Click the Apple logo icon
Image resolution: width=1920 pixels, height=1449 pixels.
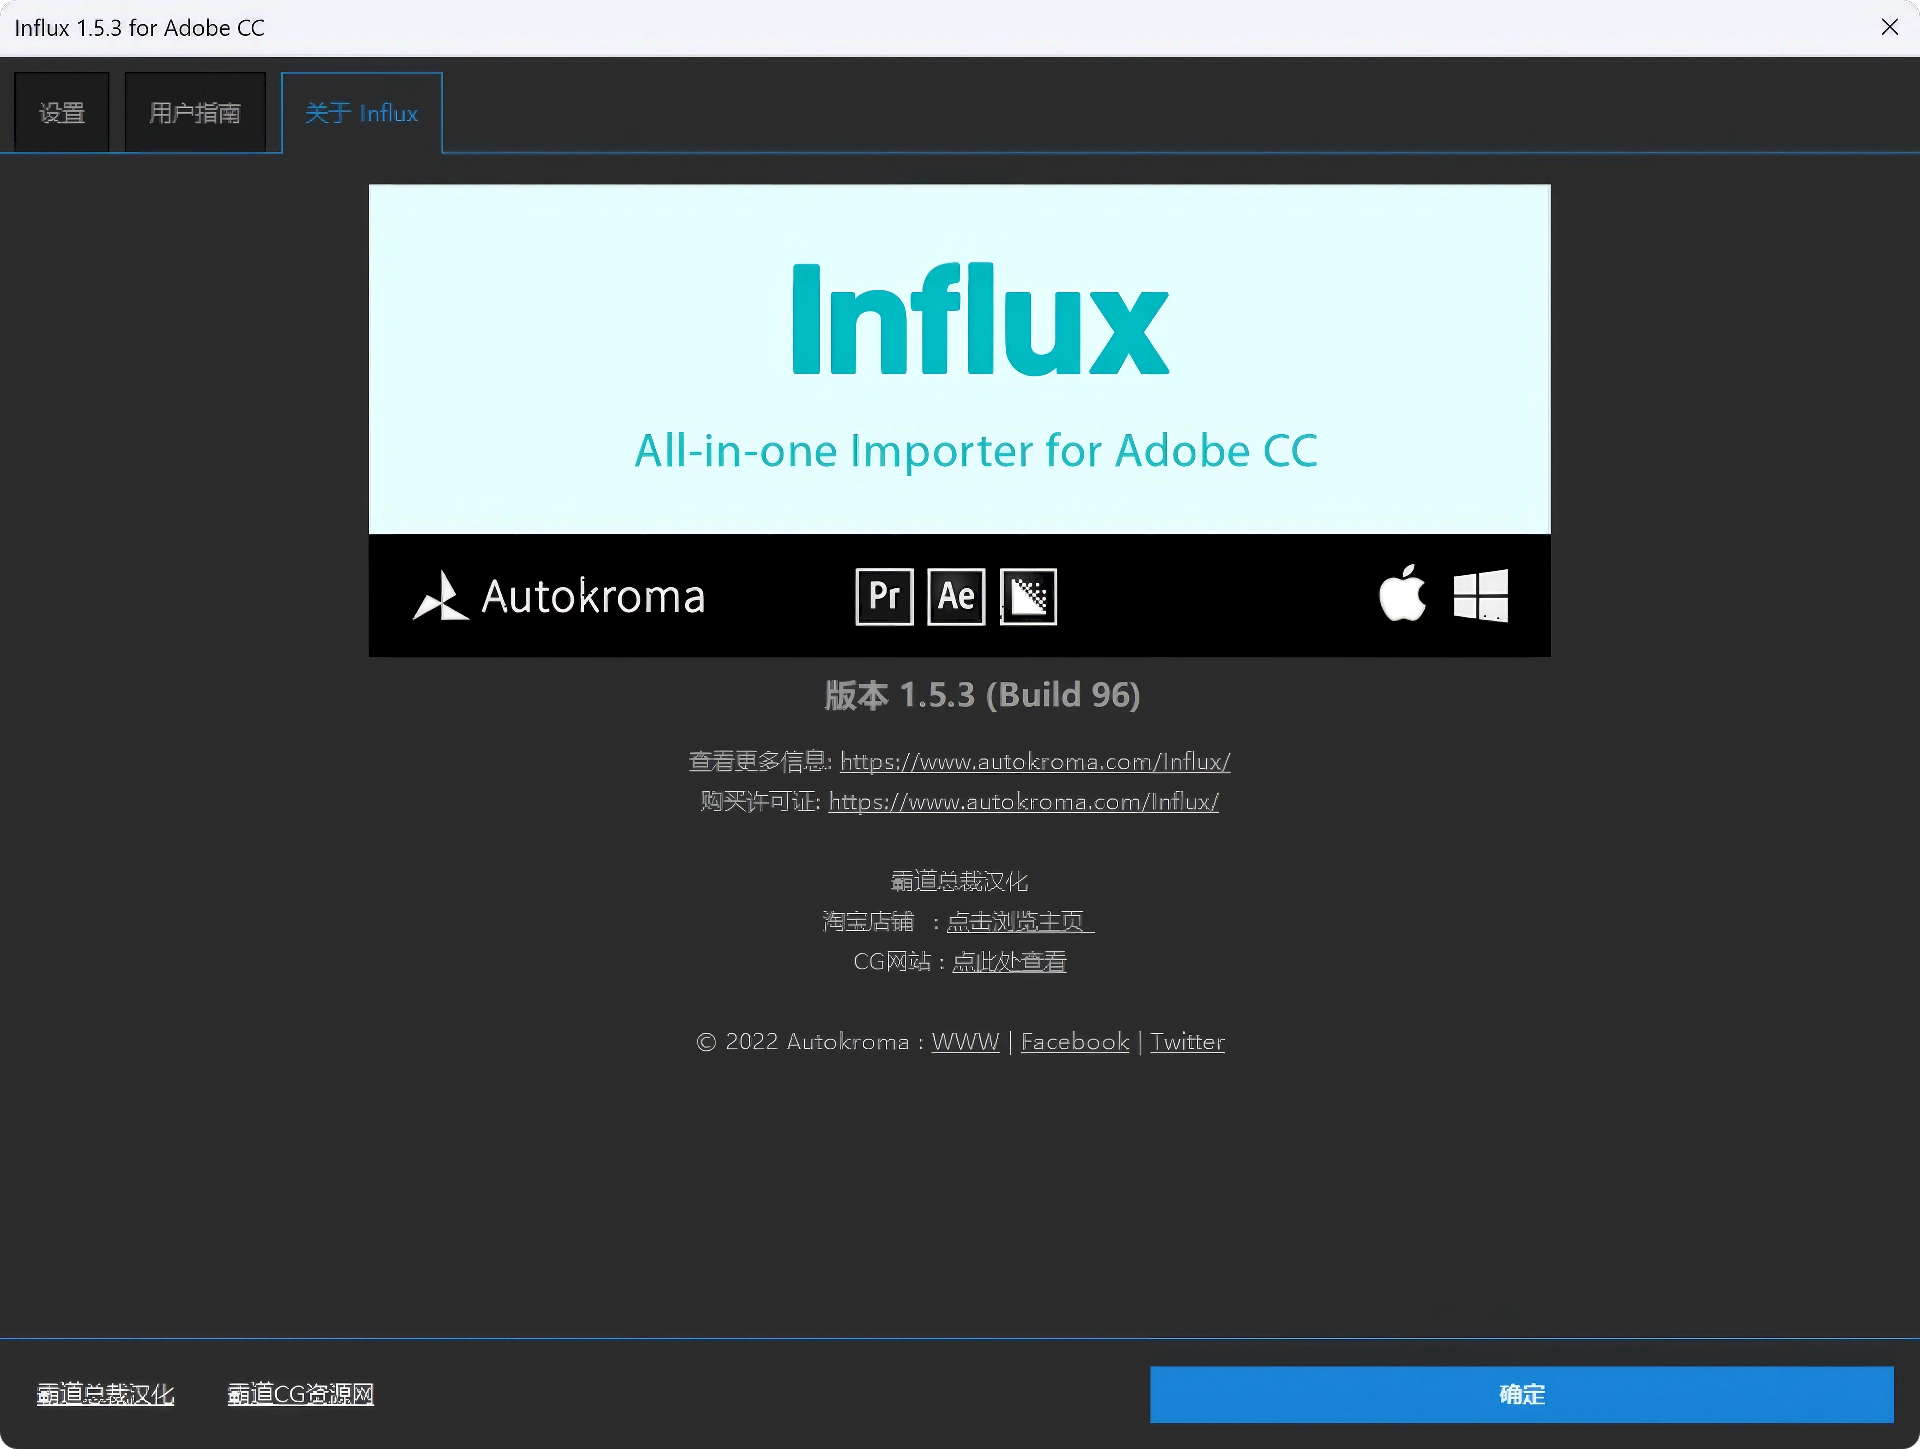click(1402, 593)
